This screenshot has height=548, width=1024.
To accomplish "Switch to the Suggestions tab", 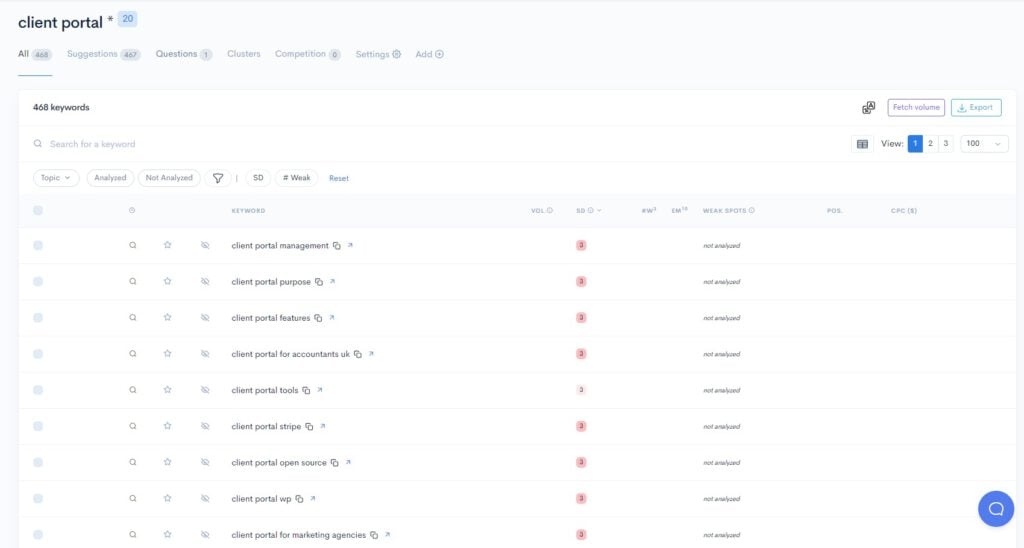I will click(x=92, y=54).
